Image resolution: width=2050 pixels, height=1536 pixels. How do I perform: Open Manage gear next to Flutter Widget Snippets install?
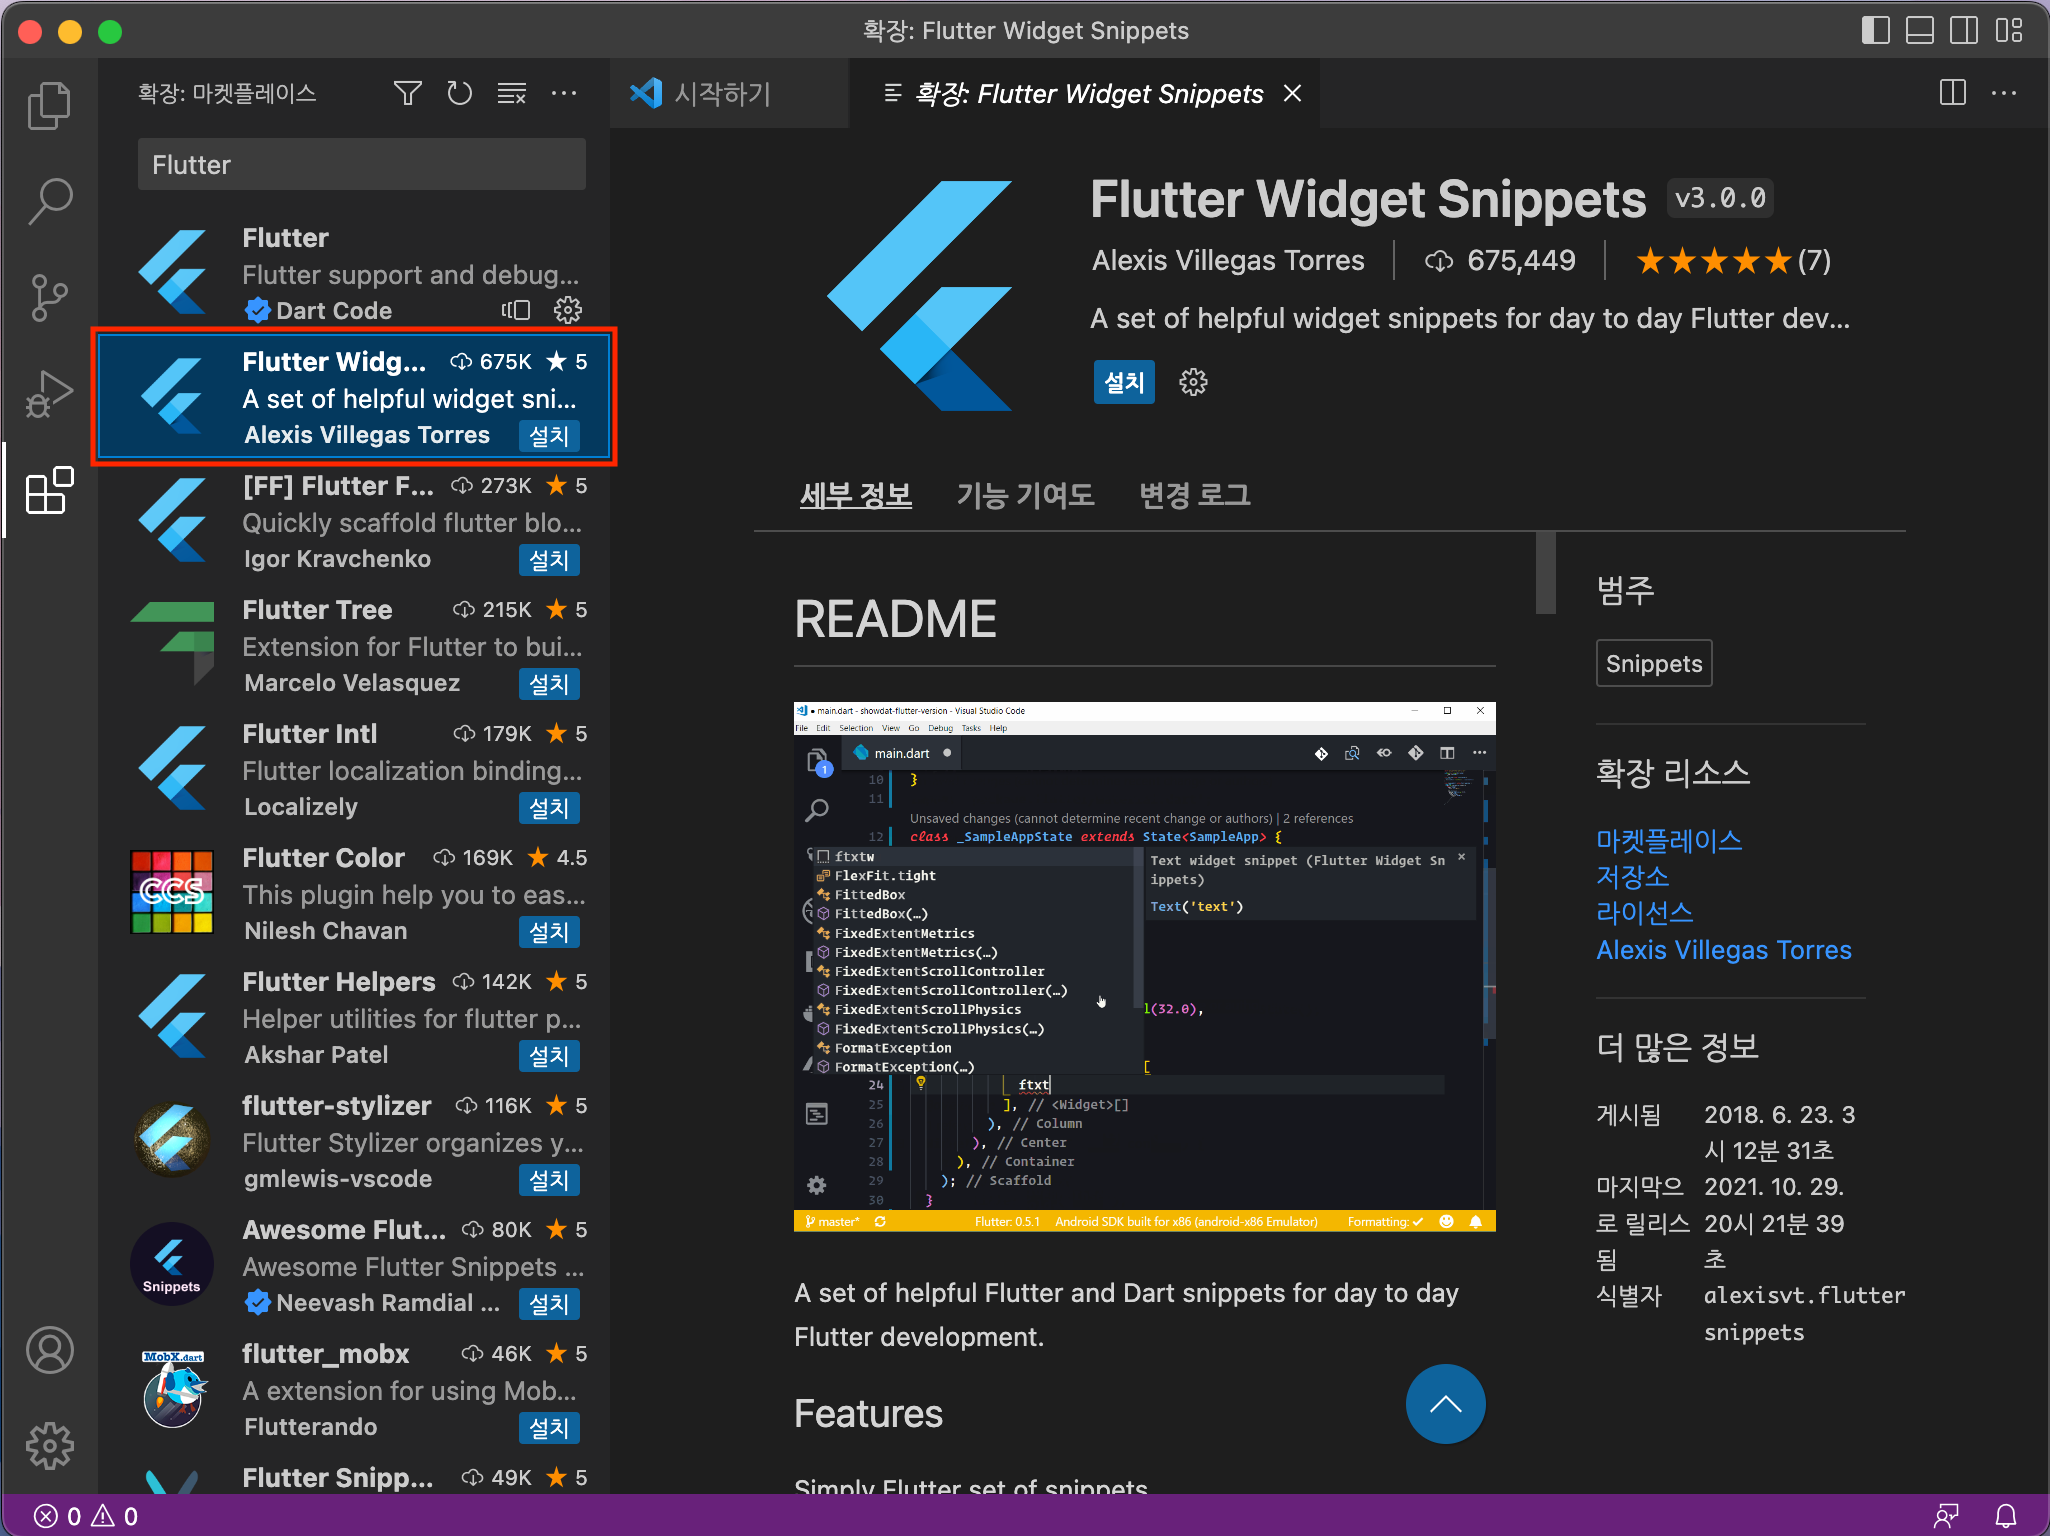[1193, 382]
